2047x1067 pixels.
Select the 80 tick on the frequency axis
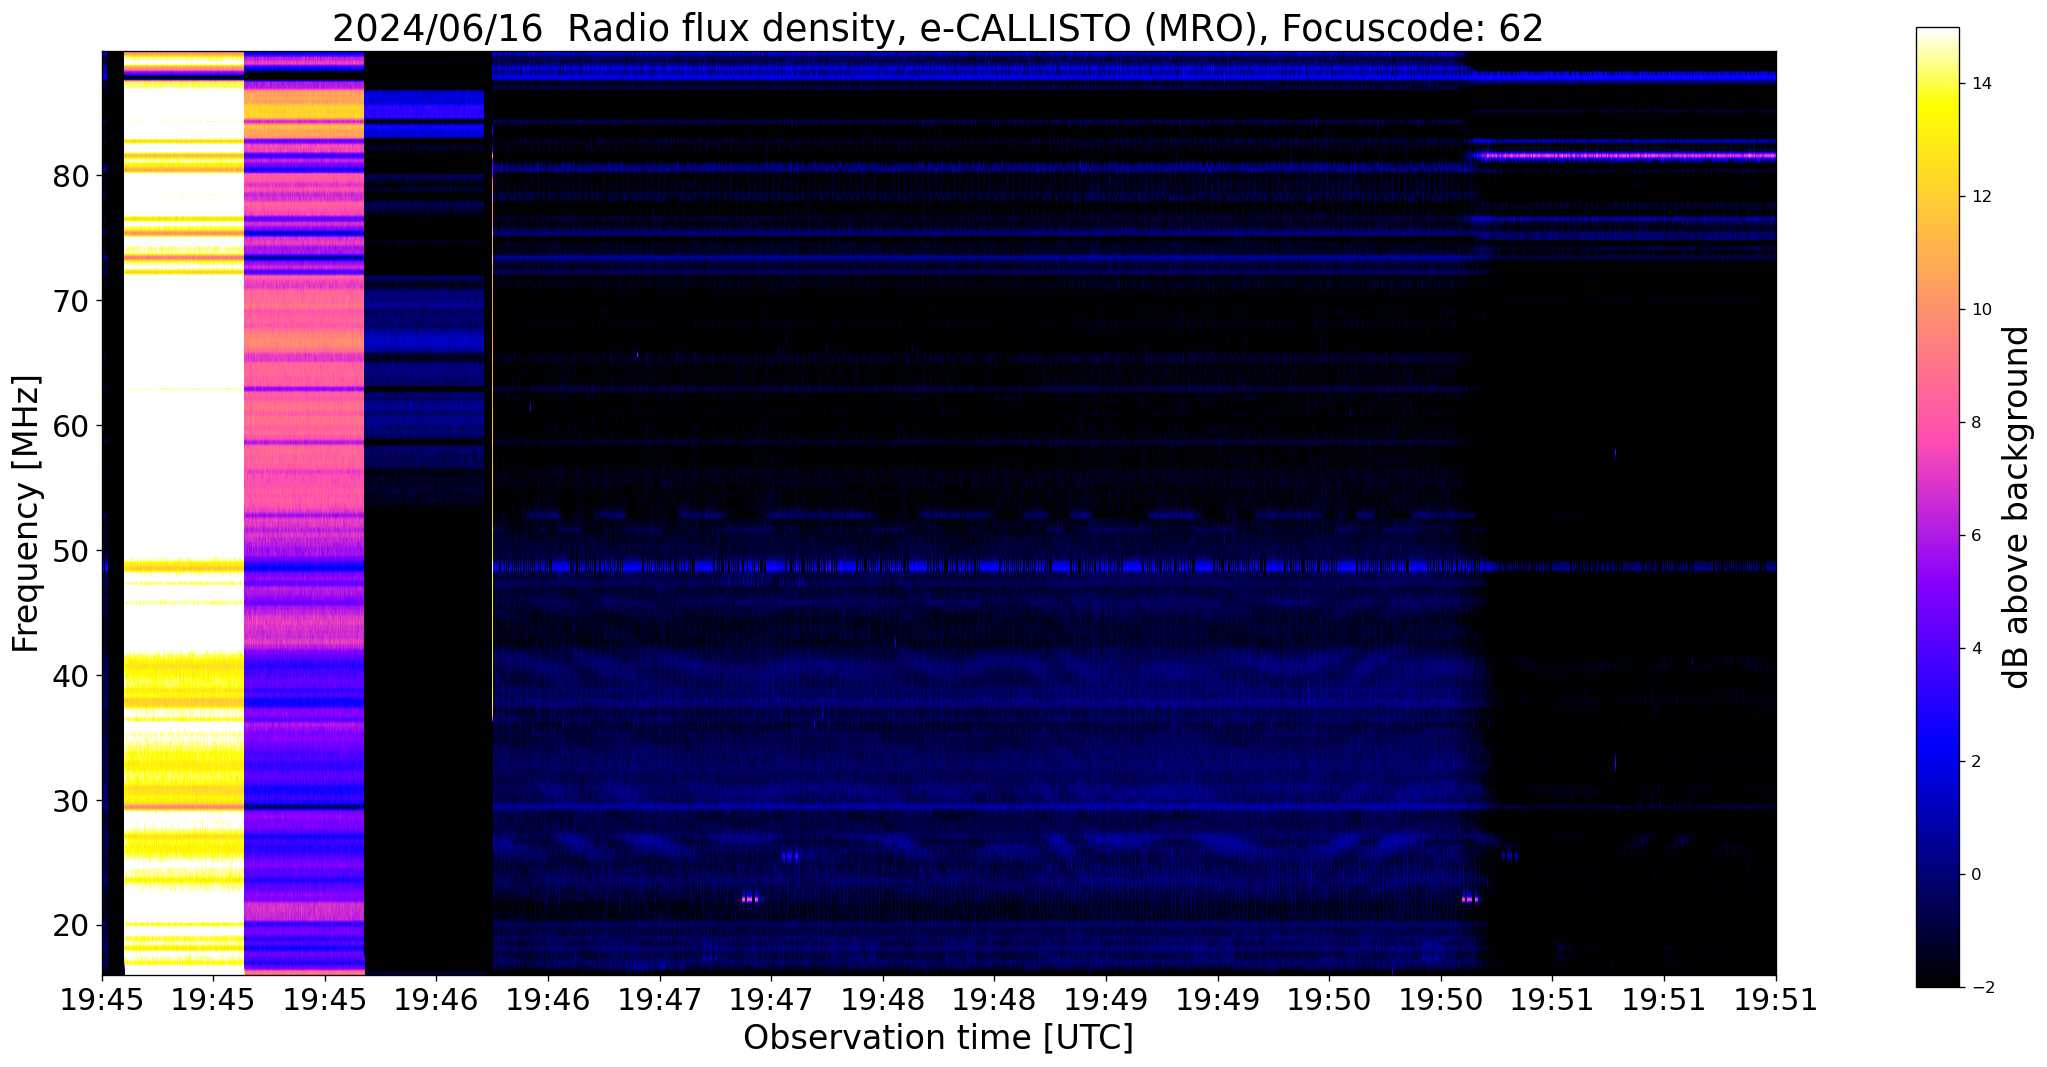[72, 176]
